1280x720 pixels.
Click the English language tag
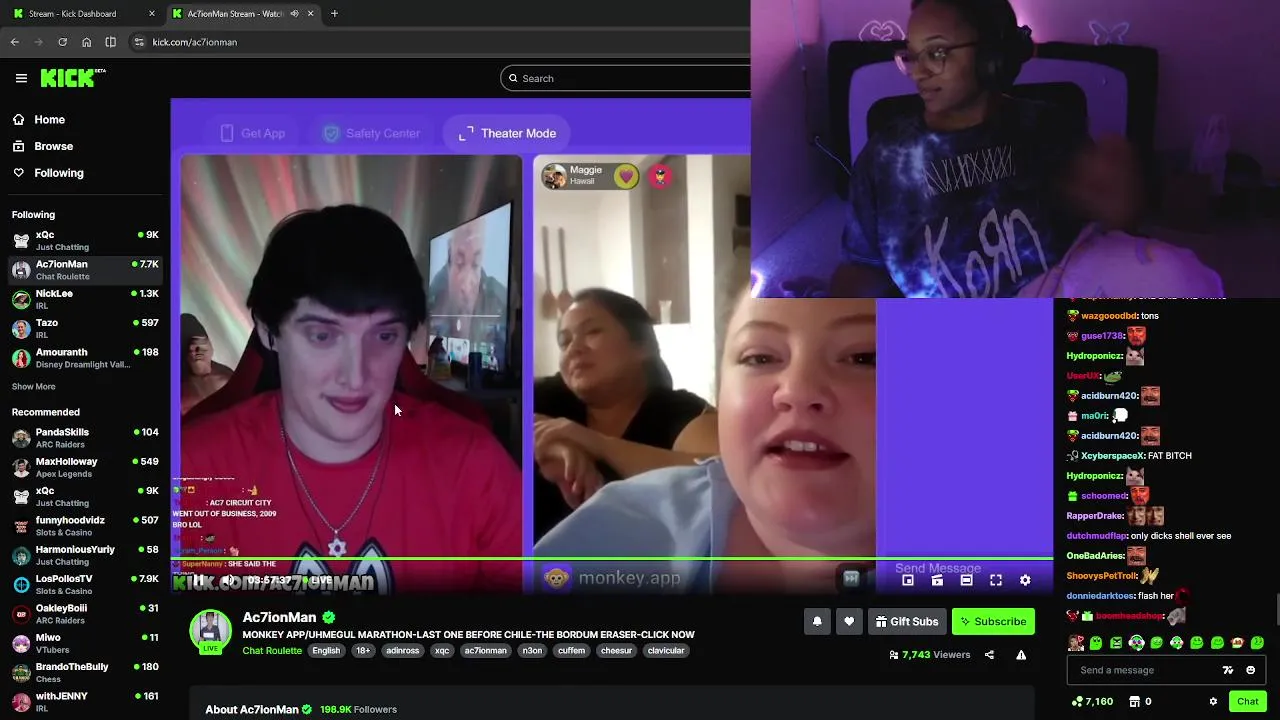(326, 651)
